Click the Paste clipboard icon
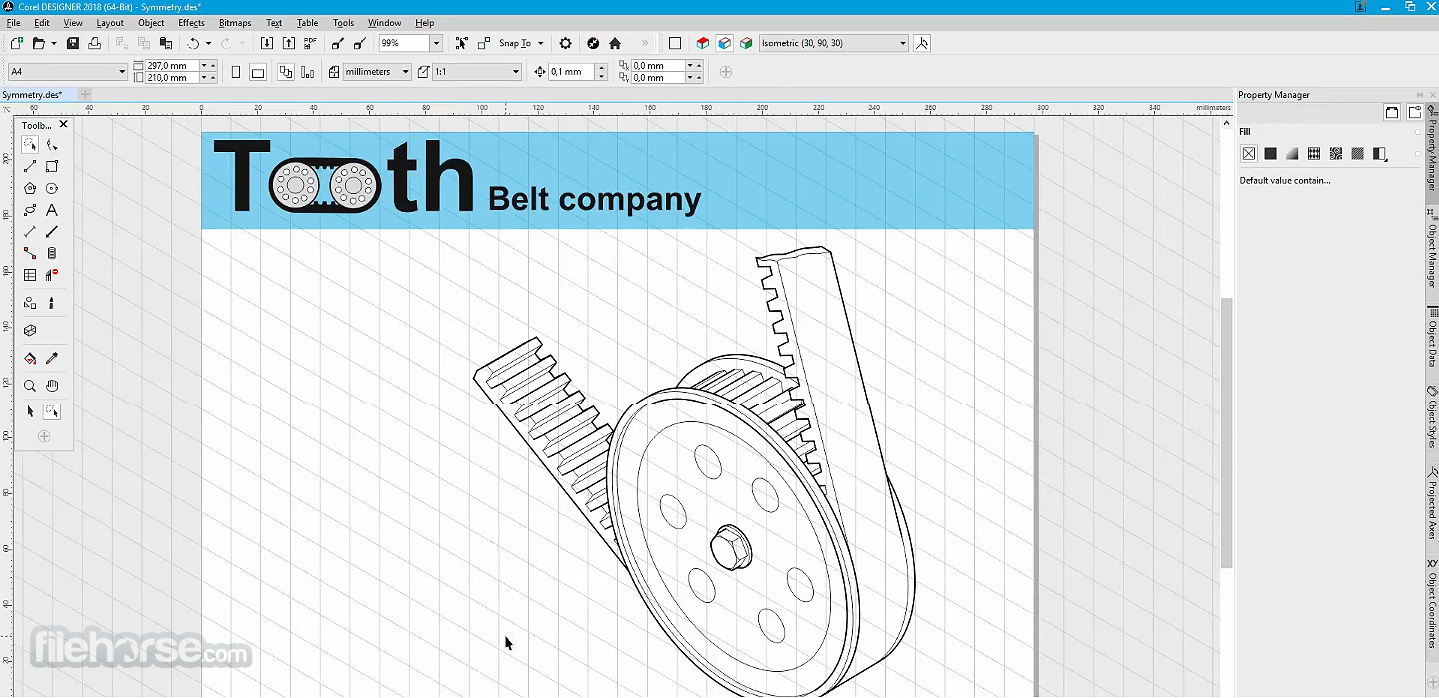The image size is (1439, 698). pyautogui.click(x=166, y=43)
